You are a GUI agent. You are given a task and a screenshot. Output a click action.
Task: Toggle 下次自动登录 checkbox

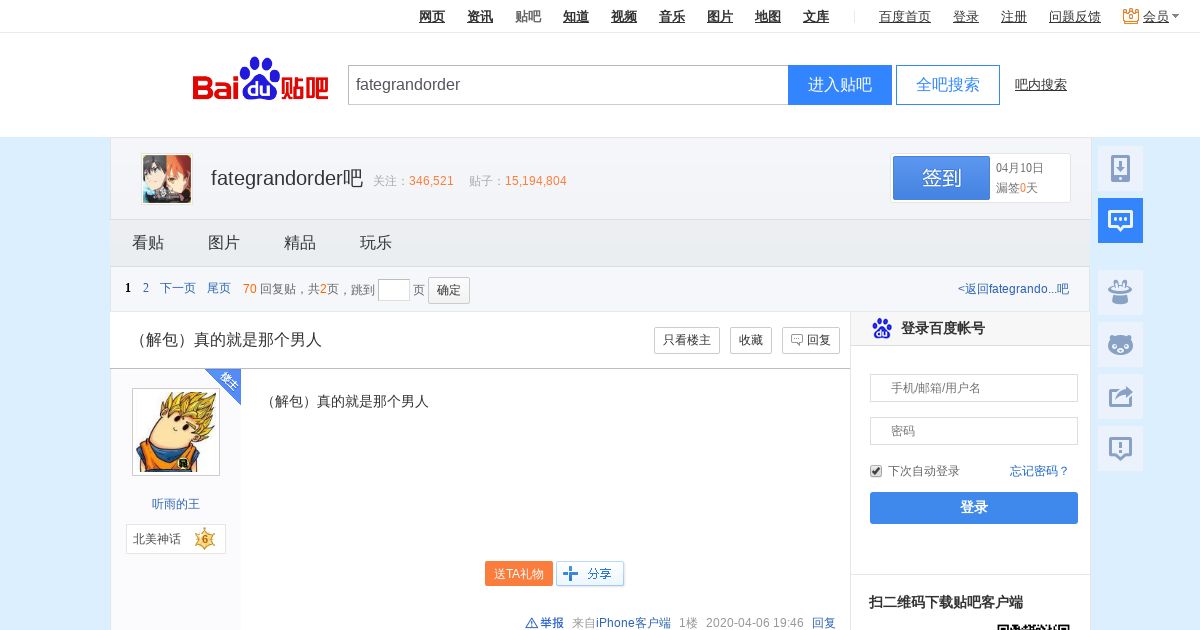tap(876, 471)
